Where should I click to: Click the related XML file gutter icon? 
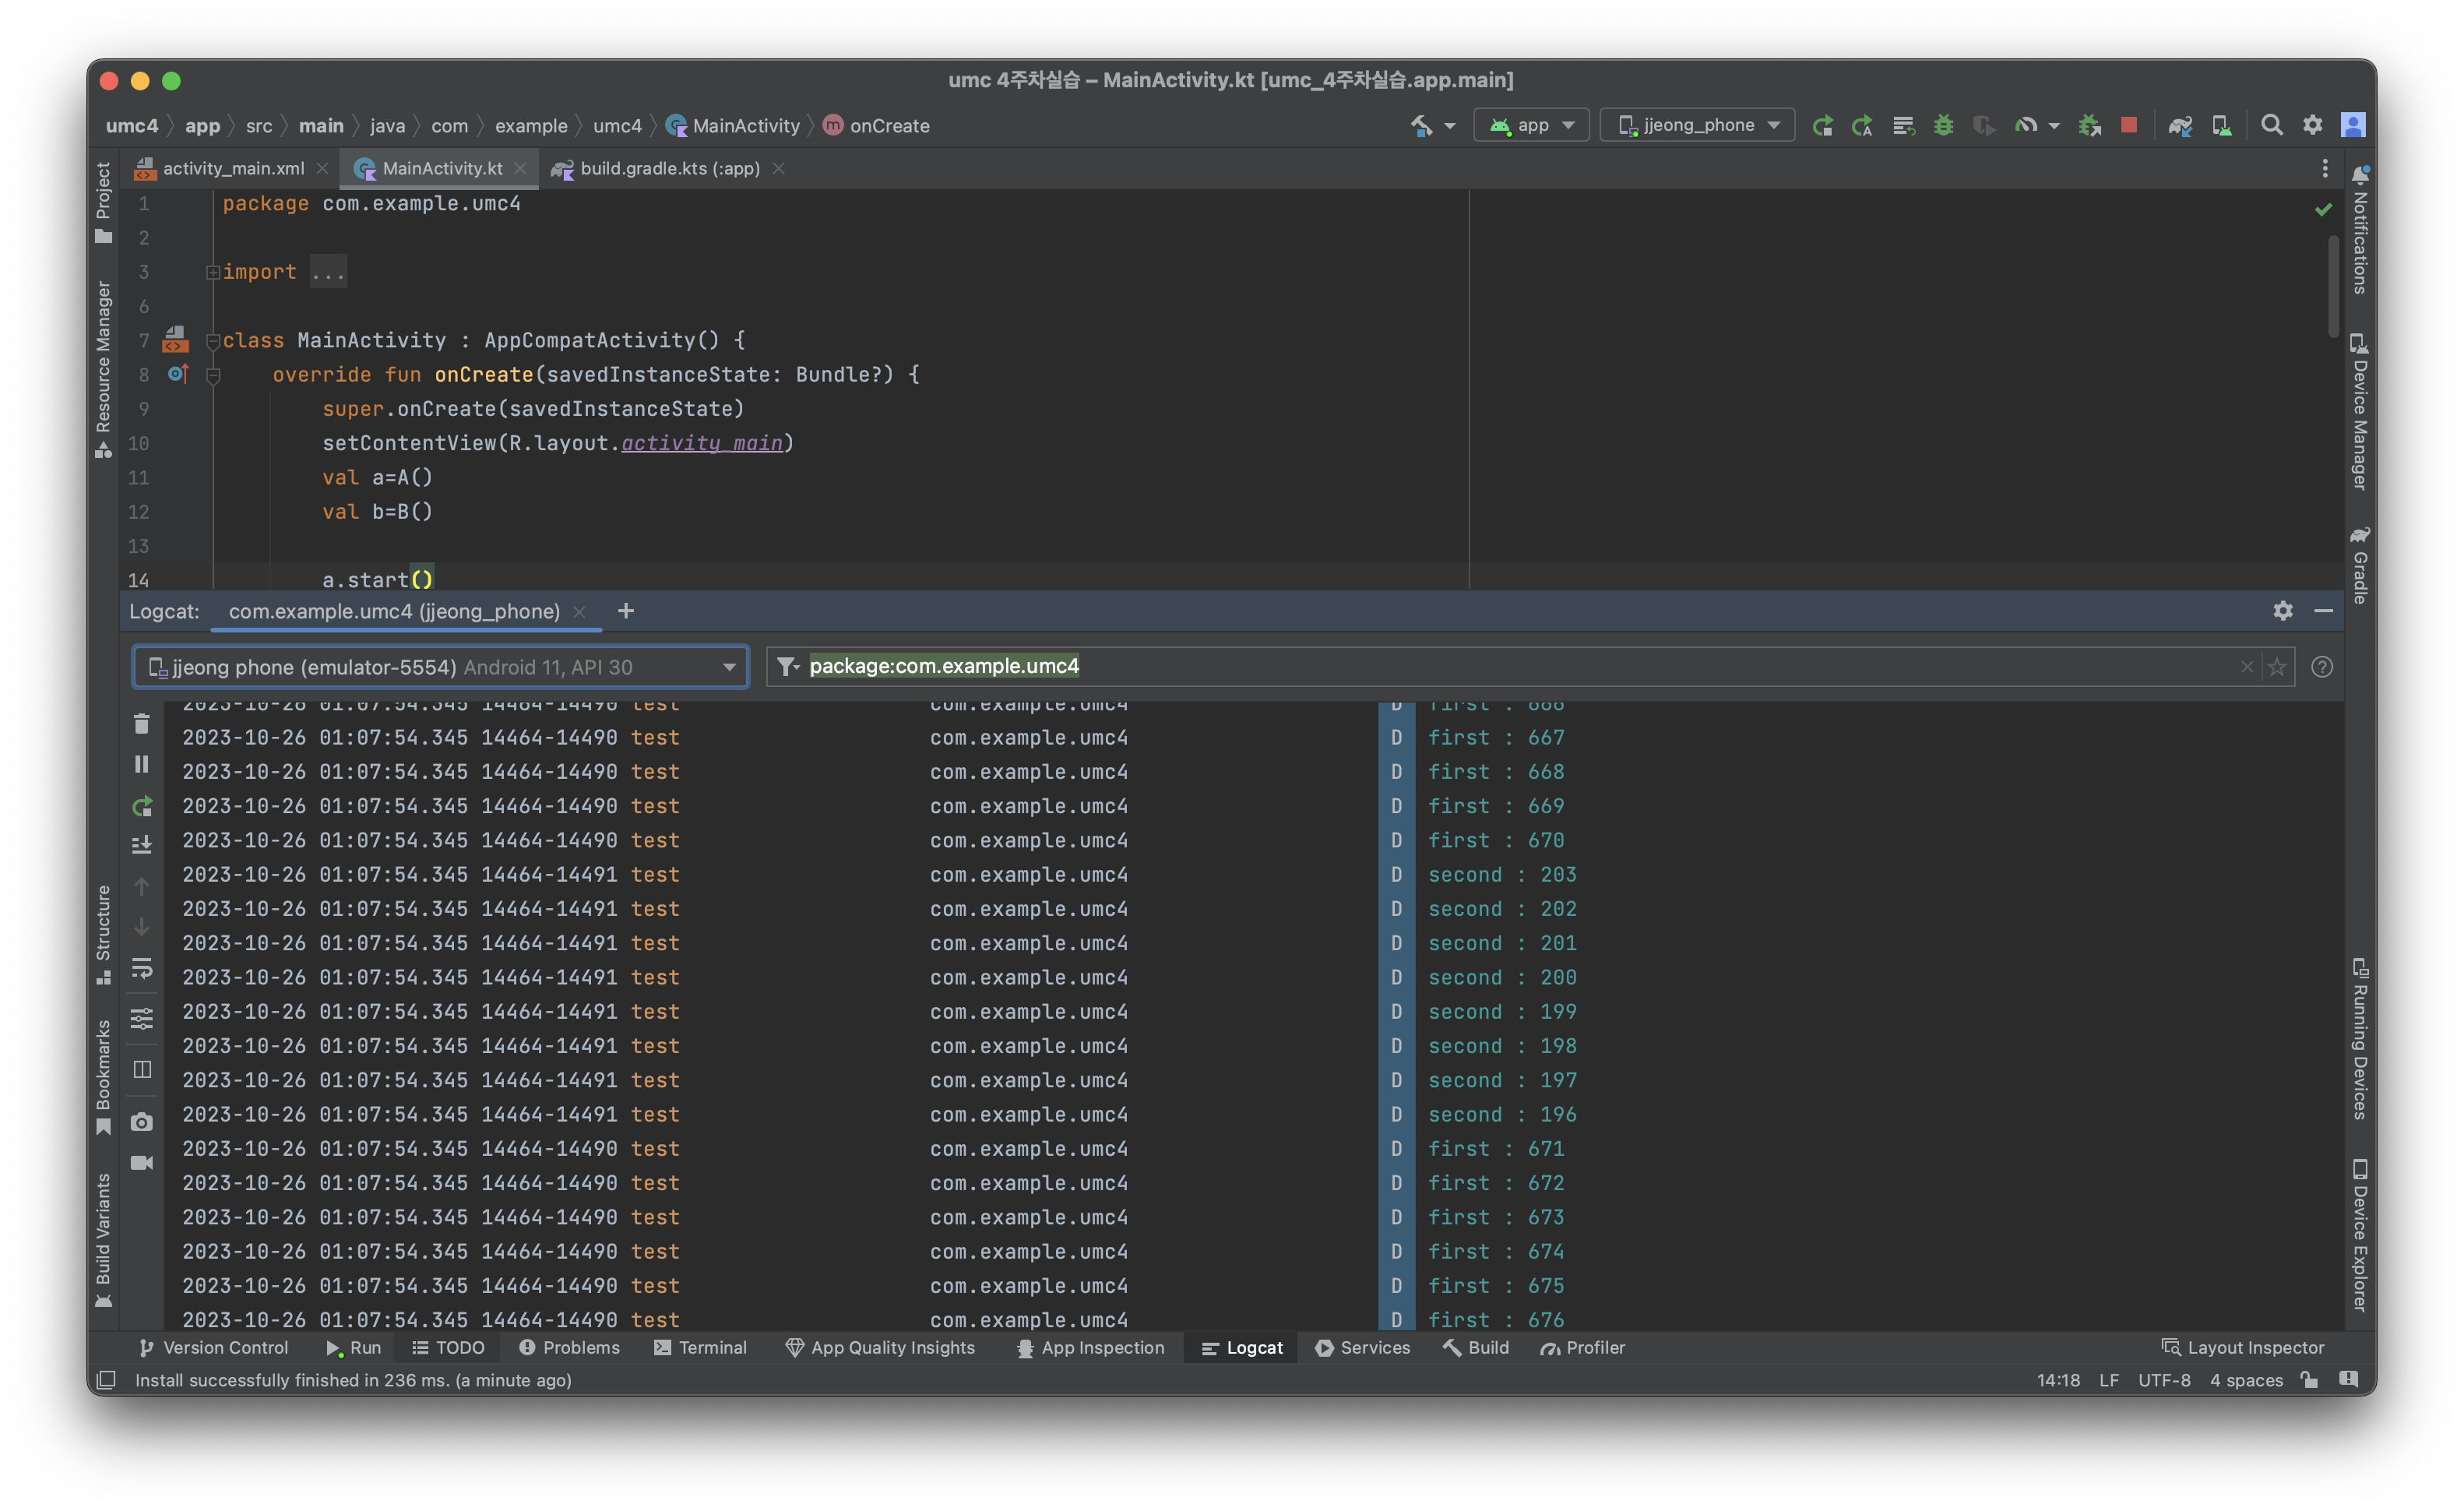pos(176,339)
